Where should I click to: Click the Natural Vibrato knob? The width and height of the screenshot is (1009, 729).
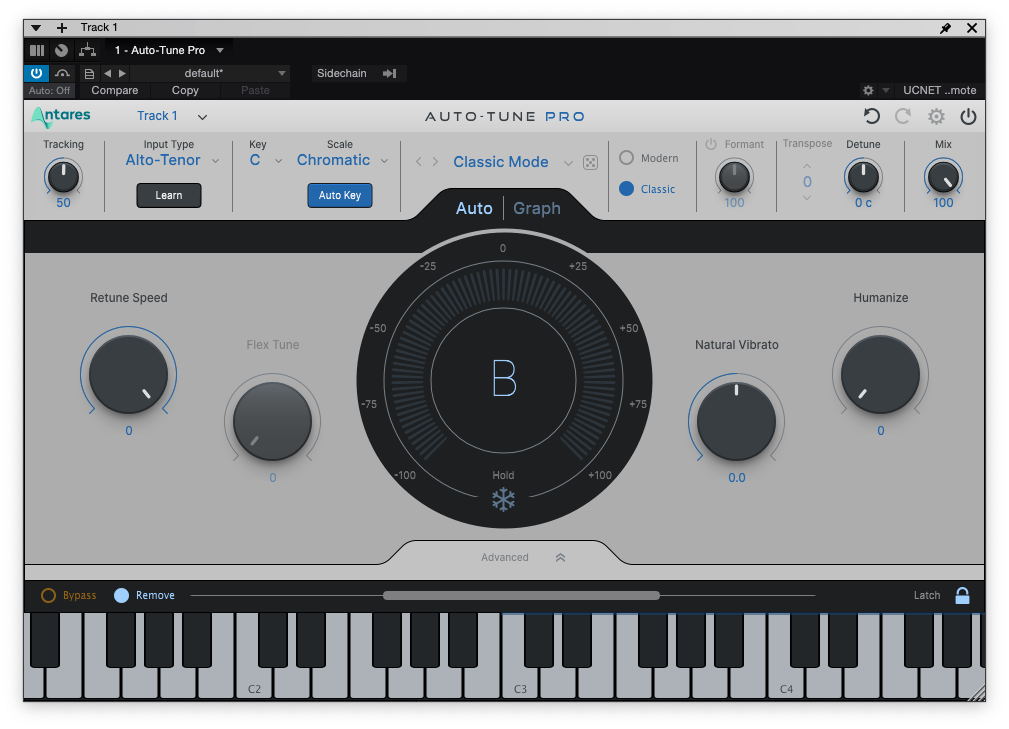point(736,421)
